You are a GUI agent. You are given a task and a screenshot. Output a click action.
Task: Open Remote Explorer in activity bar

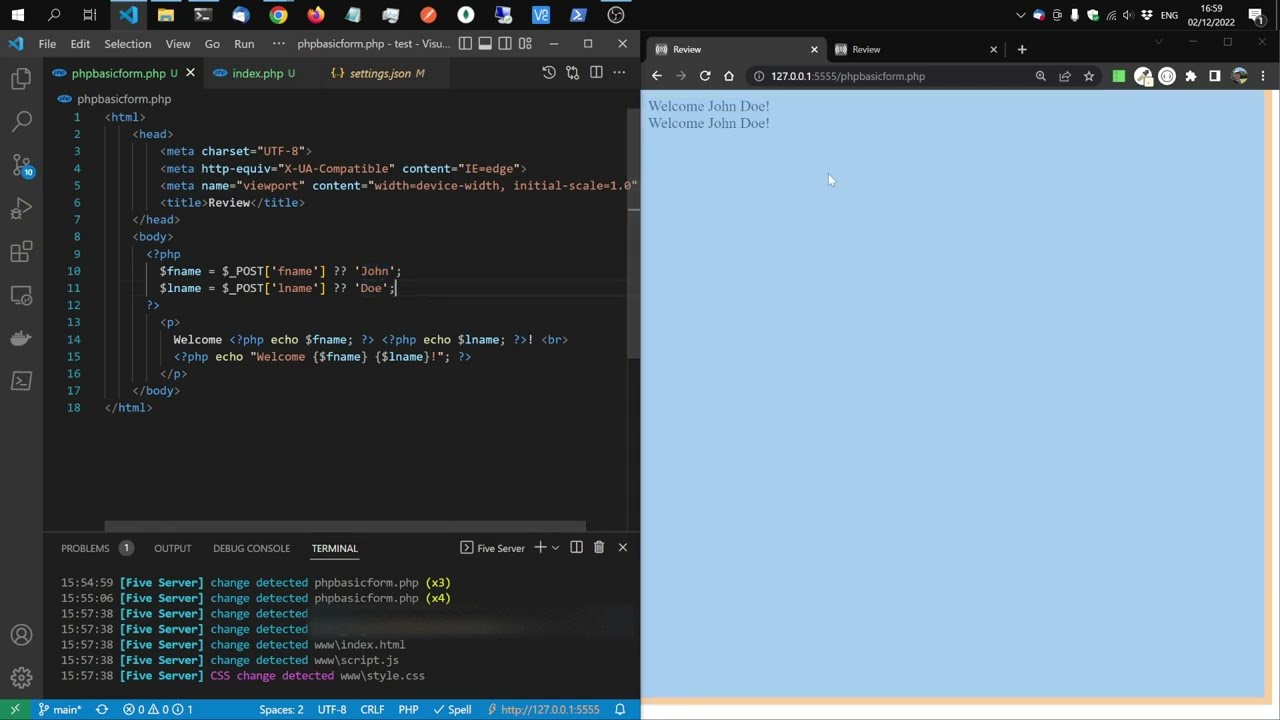(x=21, y=295)
